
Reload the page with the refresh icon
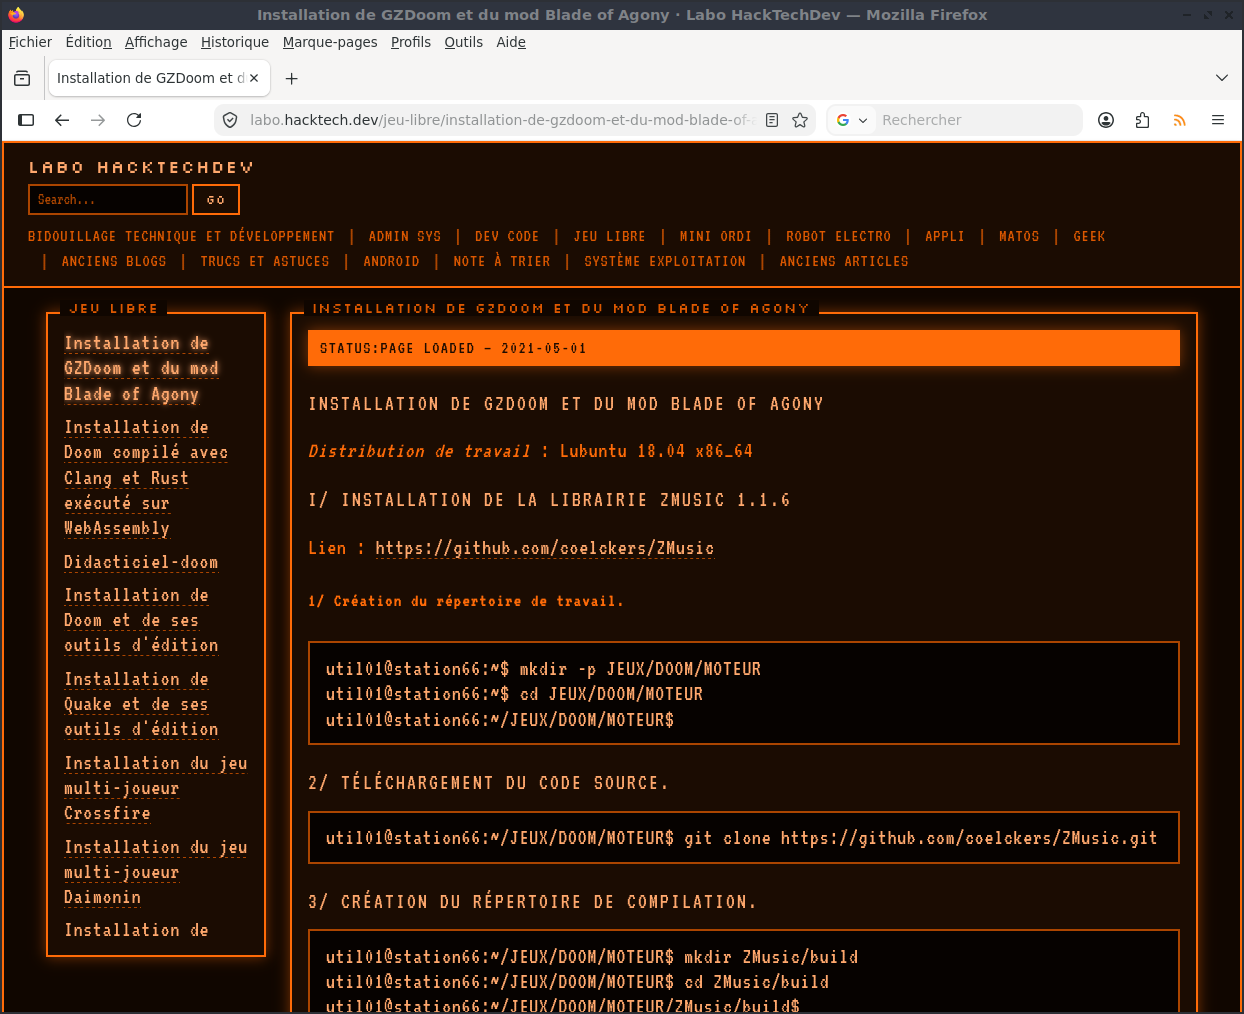(x=134, y=120)
